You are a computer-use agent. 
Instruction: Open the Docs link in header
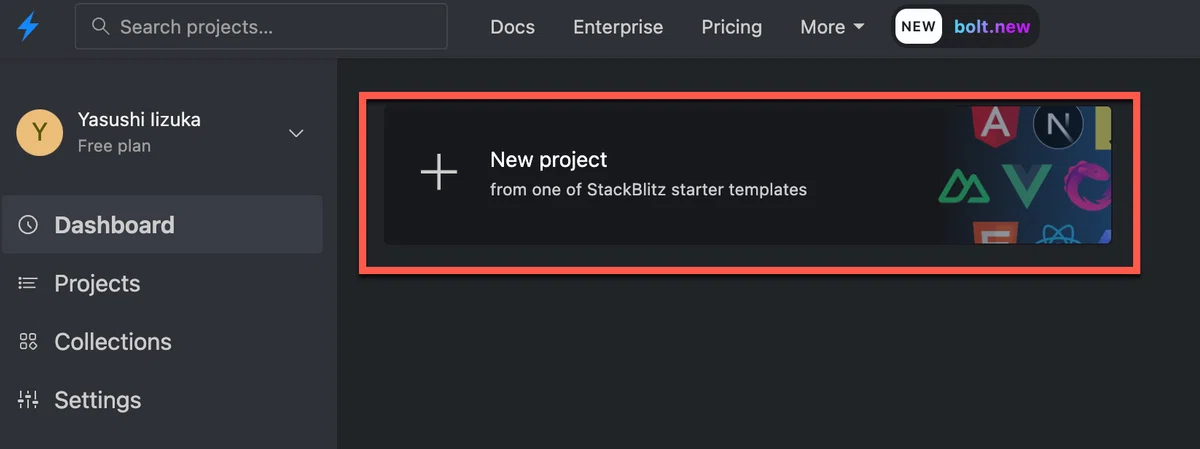(x=512, y=27)
